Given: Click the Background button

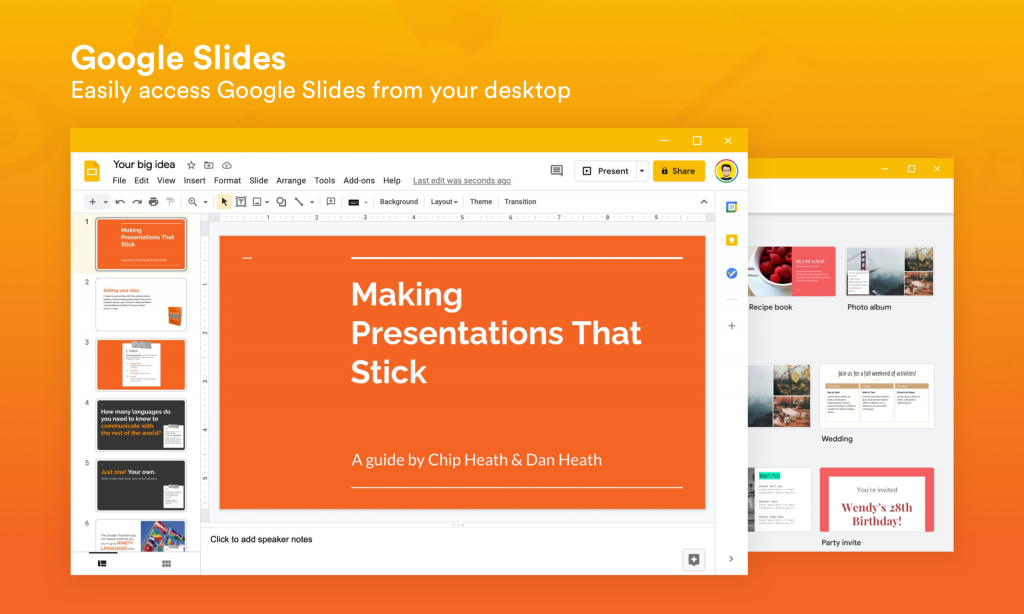Looking at the screenshot, I should pyautogui.click(x=398, y=202).
